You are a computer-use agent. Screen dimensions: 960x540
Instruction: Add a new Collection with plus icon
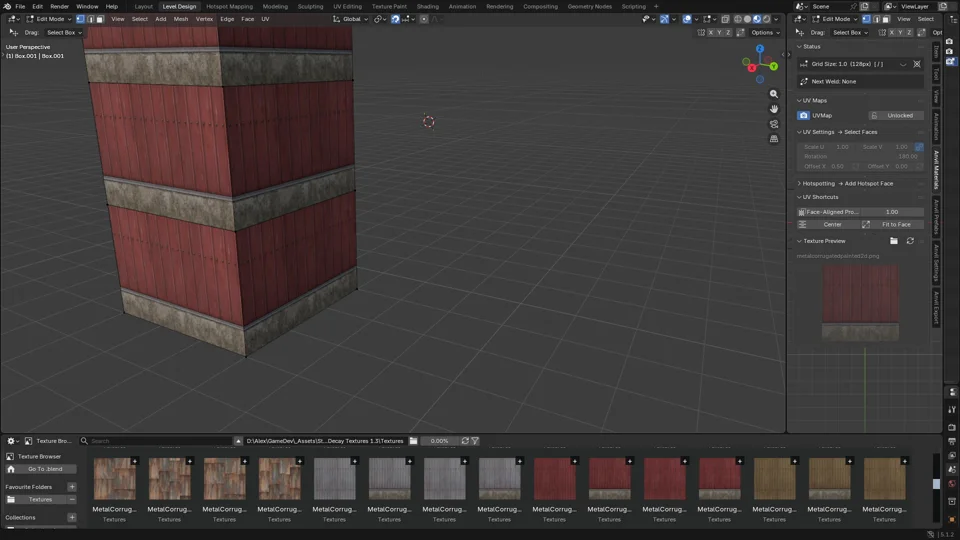point(72,517)
